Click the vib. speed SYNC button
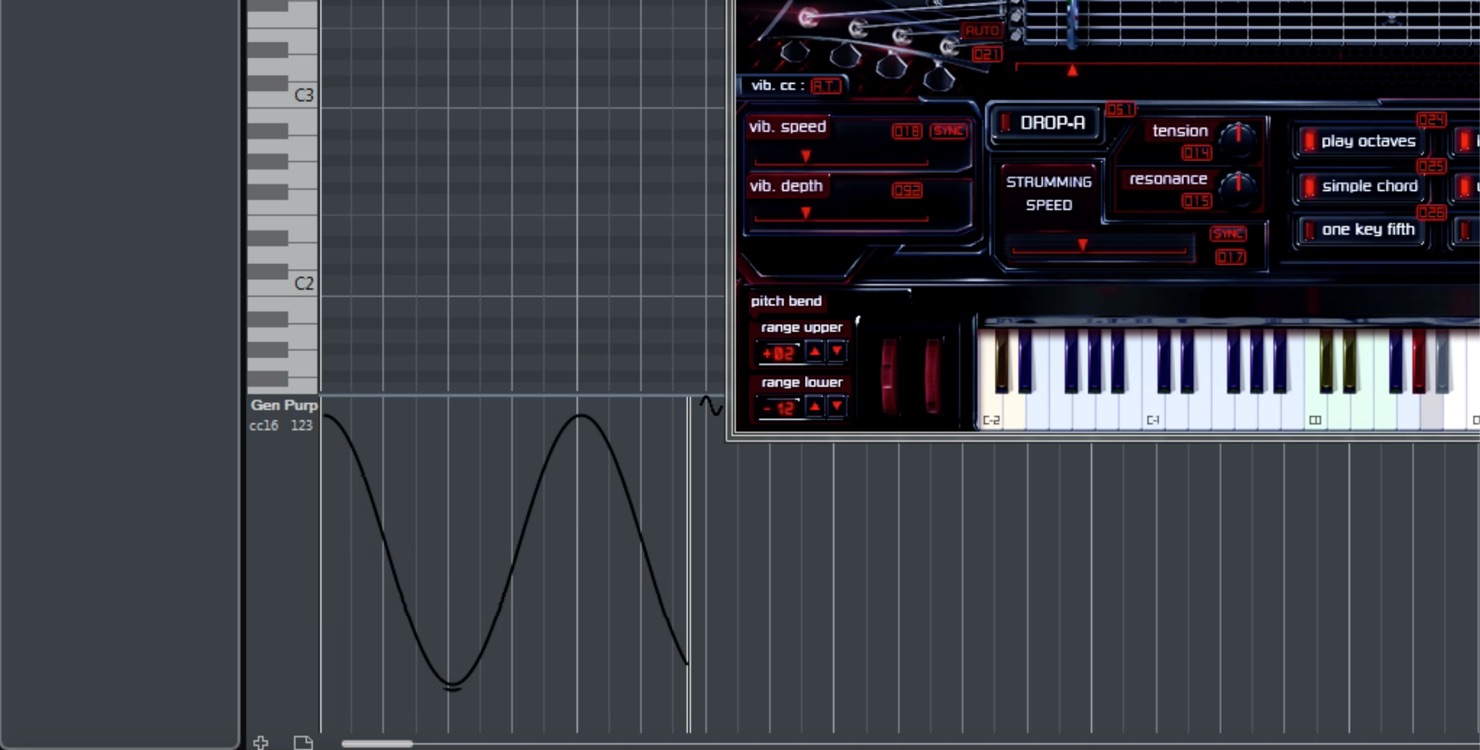The image size is (1480, 750). point(948,131)
